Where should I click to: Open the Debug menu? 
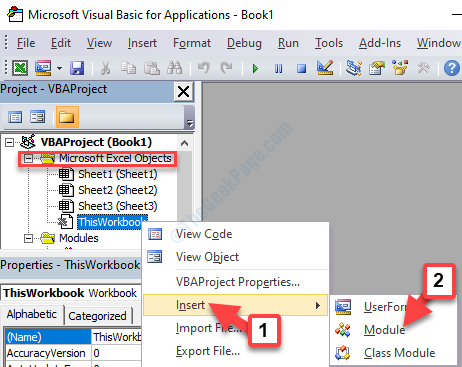(x=244, y=43)
